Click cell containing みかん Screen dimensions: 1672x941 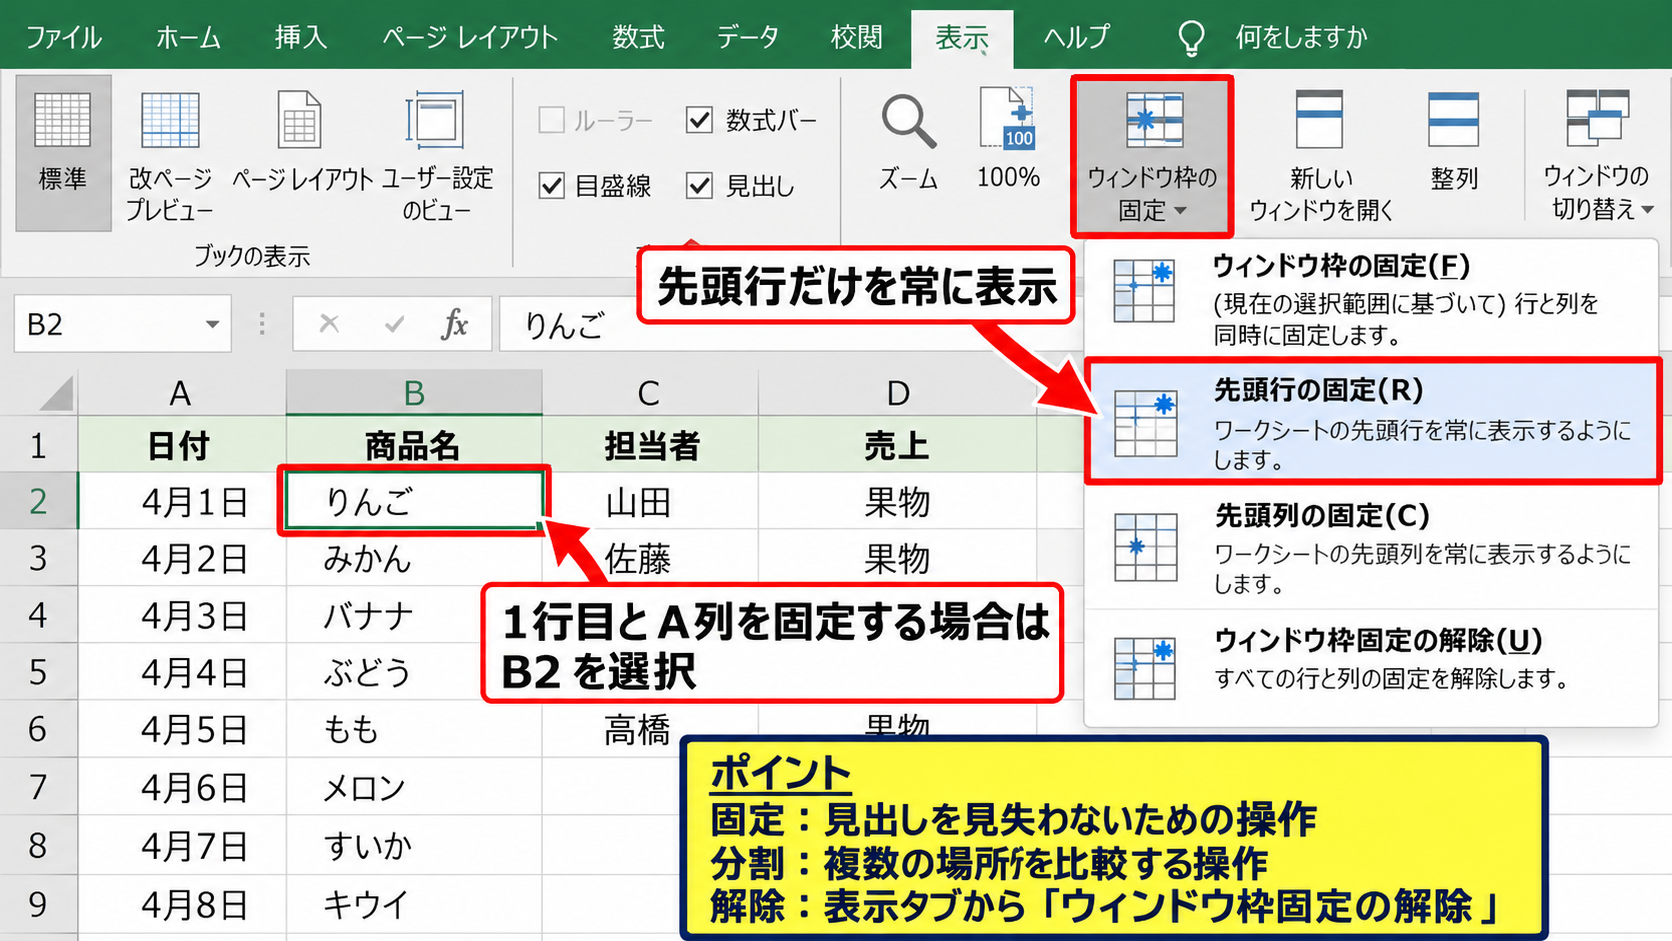coord(414,558)
